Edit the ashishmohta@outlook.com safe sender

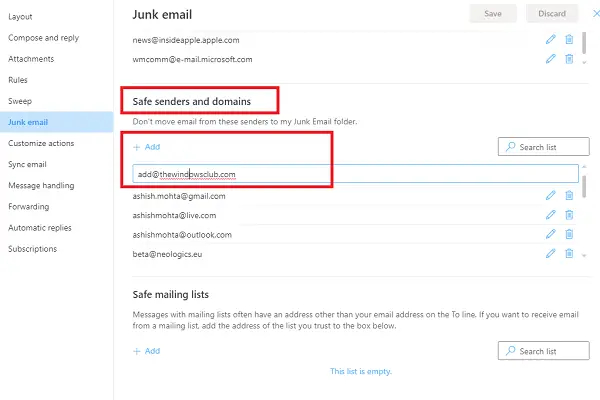tap(550, 234)
